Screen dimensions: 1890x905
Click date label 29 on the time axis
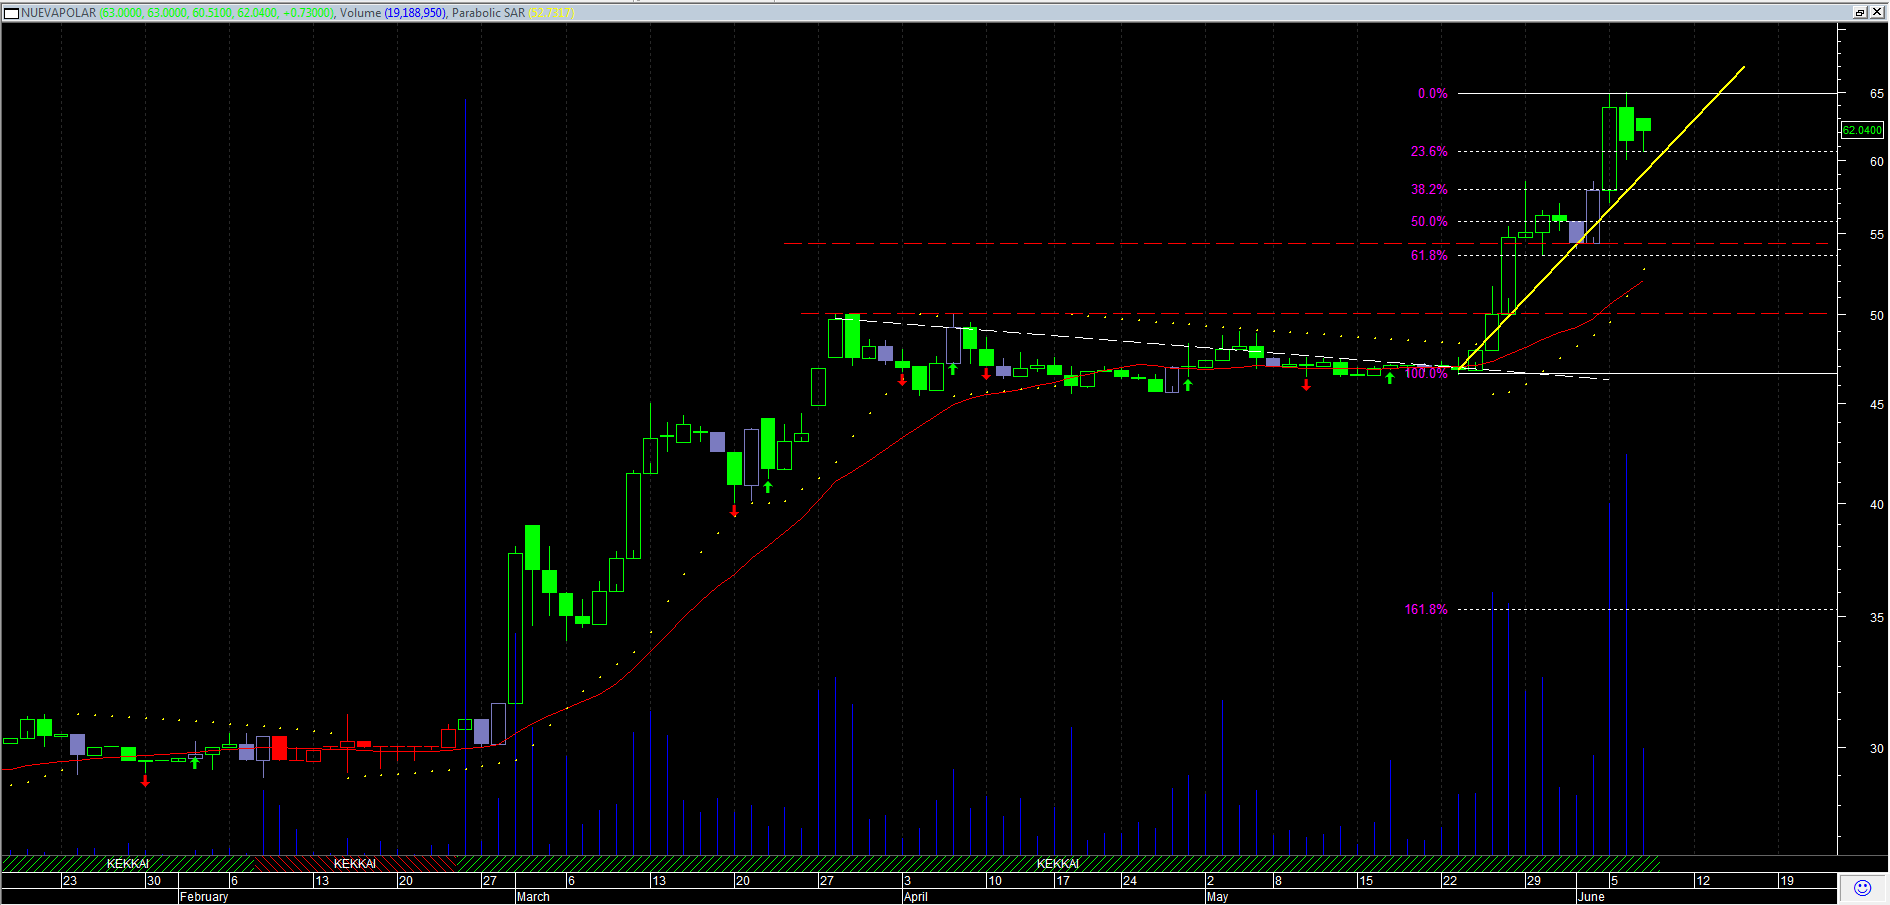(1534, 881)
